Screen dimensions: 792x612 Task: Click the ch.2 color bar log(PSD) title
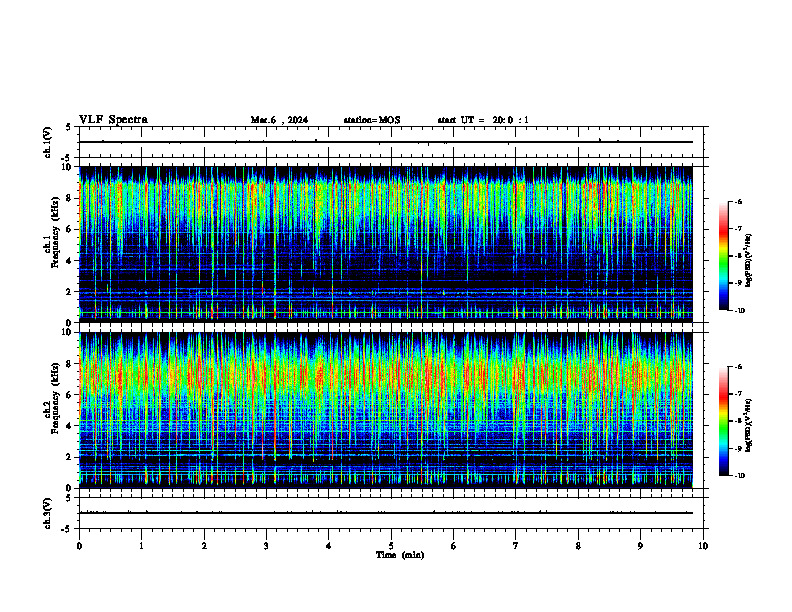pyautogui.click(x=749, y=426)
